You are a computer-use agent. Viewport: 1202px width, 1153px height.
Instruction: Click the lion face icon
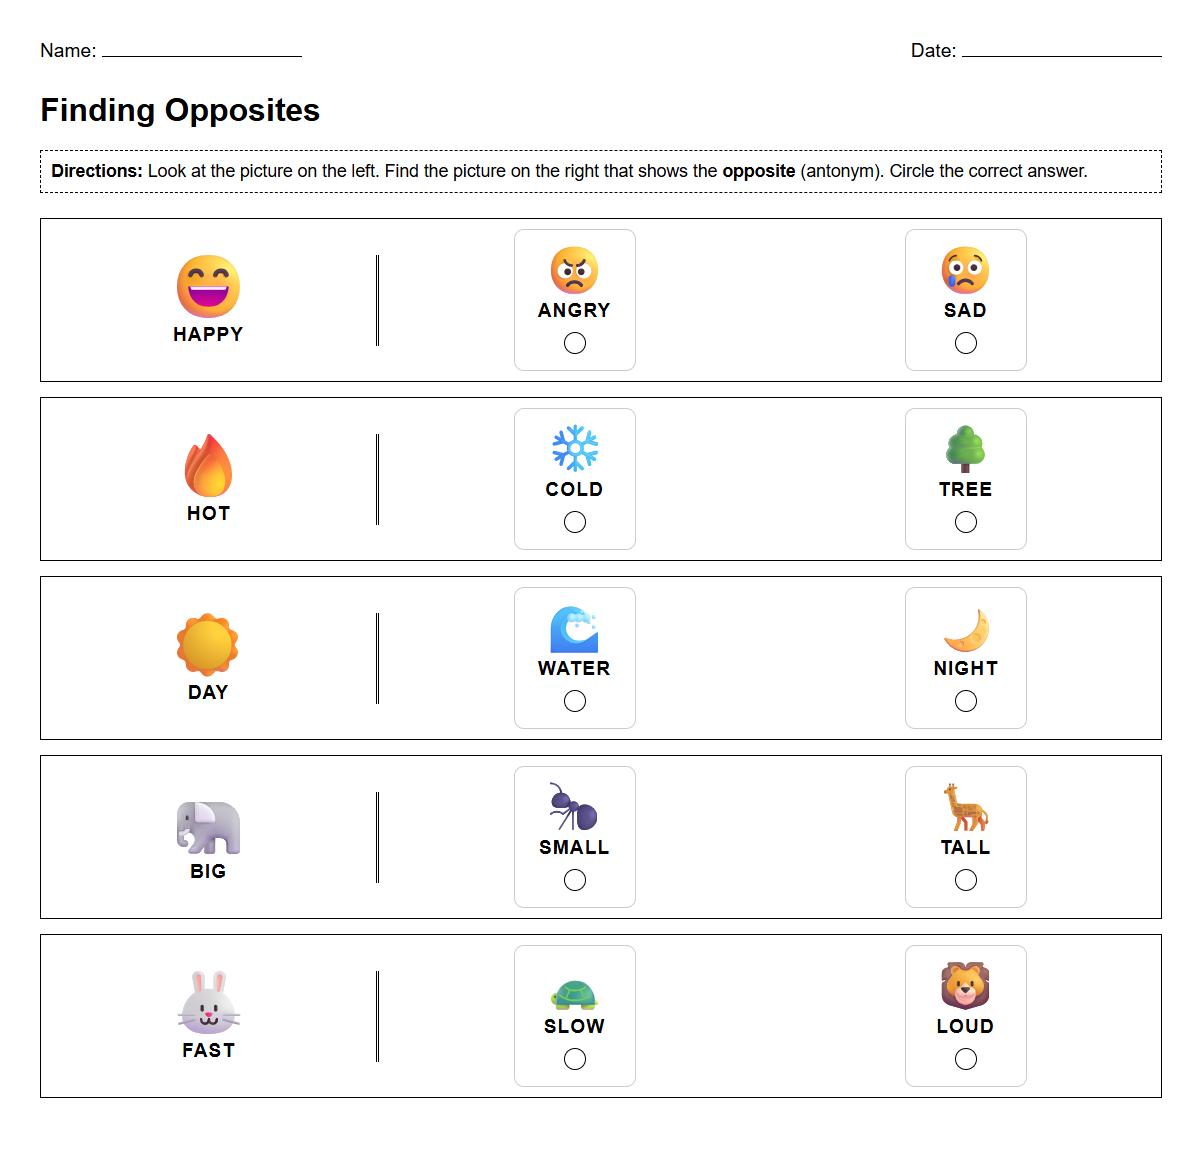click(x=965, y=986)
